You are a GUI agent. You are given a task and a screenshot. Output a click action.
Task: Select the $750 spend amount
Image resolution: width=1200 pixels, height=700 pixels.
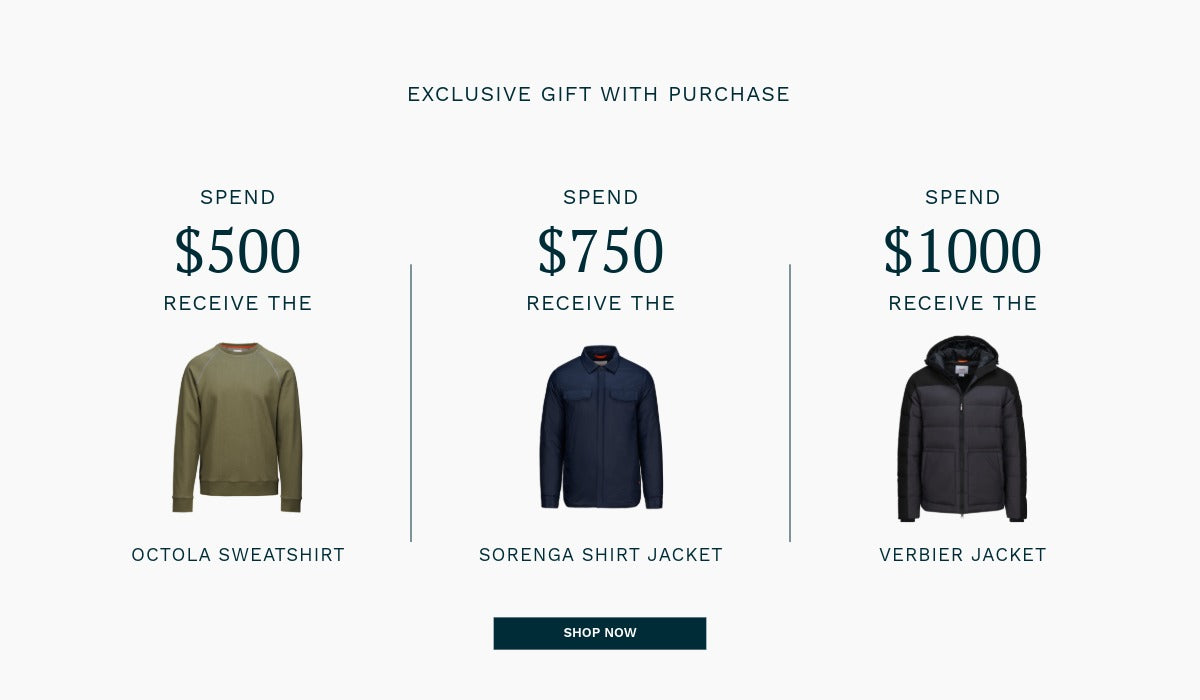(x=600, y=251)
